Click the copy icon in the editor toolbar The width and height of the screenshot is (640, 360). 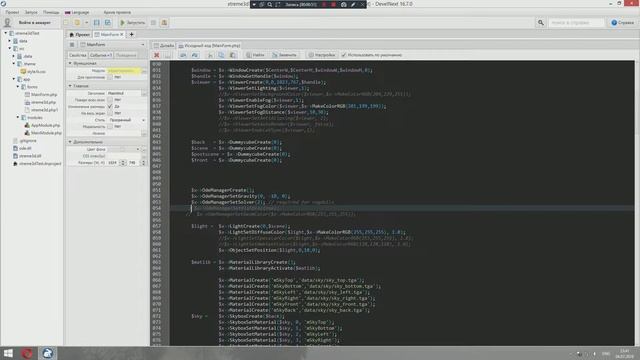221,55
